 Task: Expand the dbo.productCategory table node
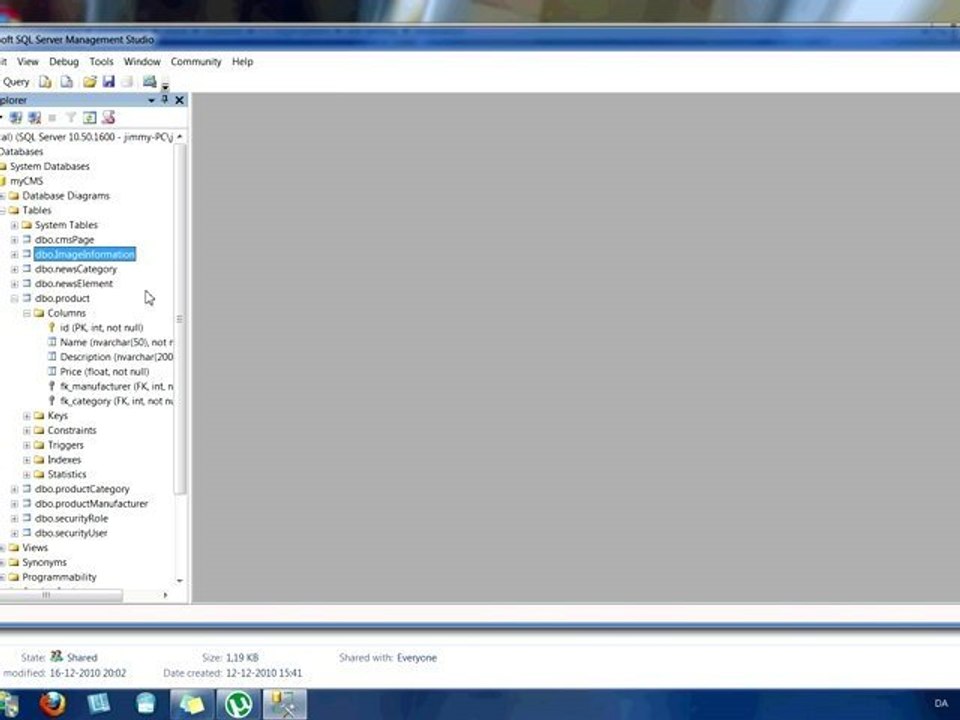pyautogui.click(x=14, y=490)
